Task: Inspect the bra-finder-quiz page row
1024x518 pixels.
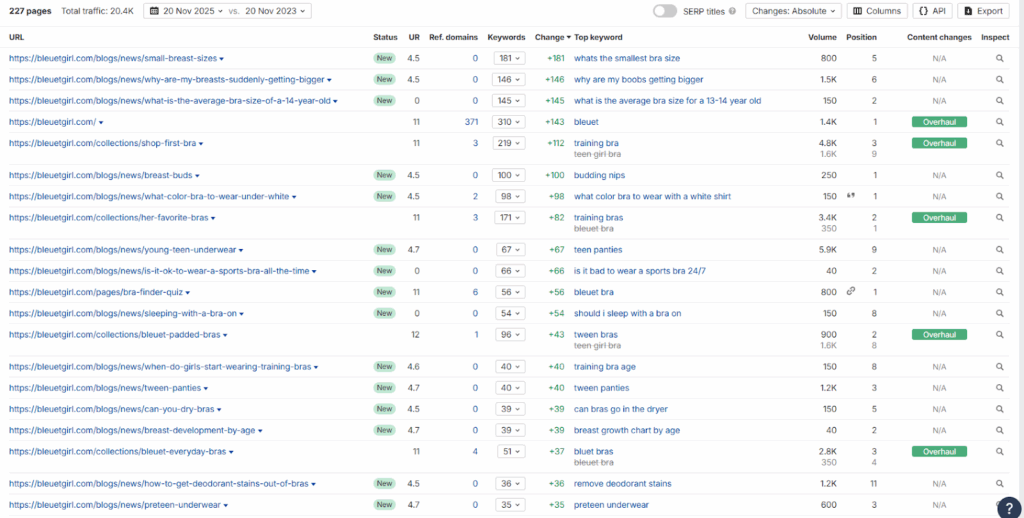Action: (999, 293)
